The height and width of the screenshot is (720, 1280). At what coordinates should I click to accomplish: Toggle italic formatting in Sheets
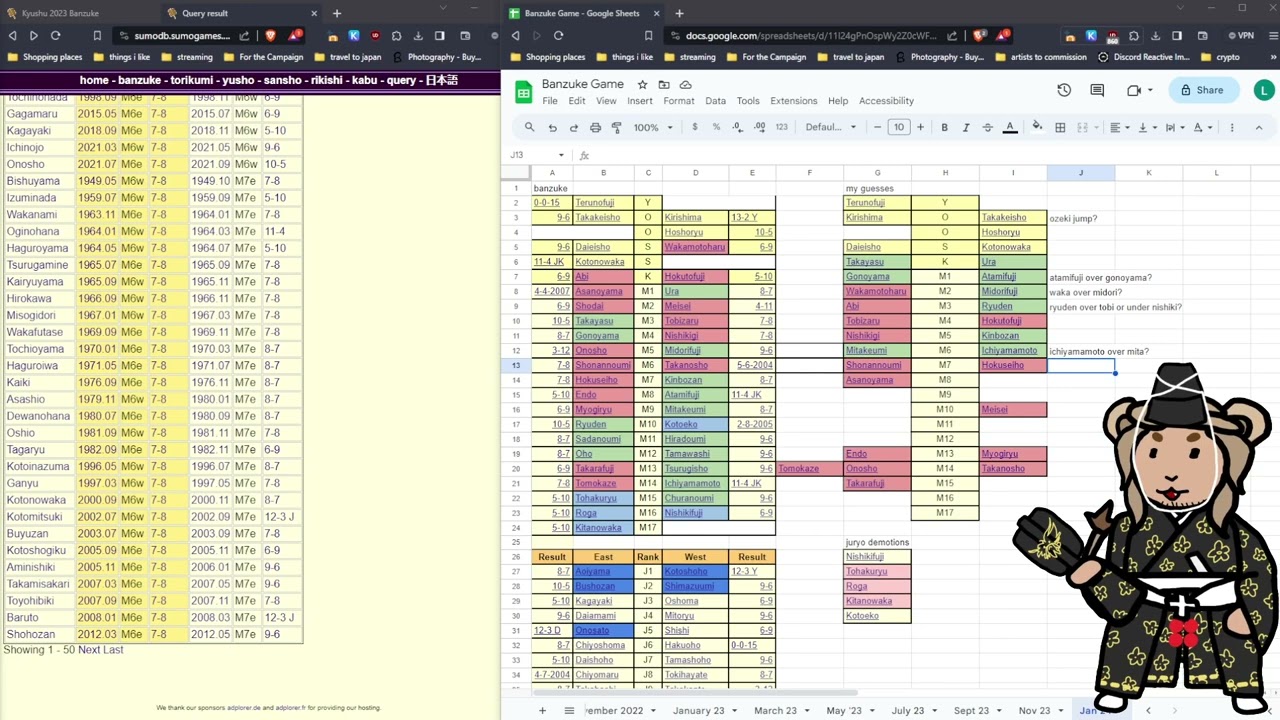(966, 127)
